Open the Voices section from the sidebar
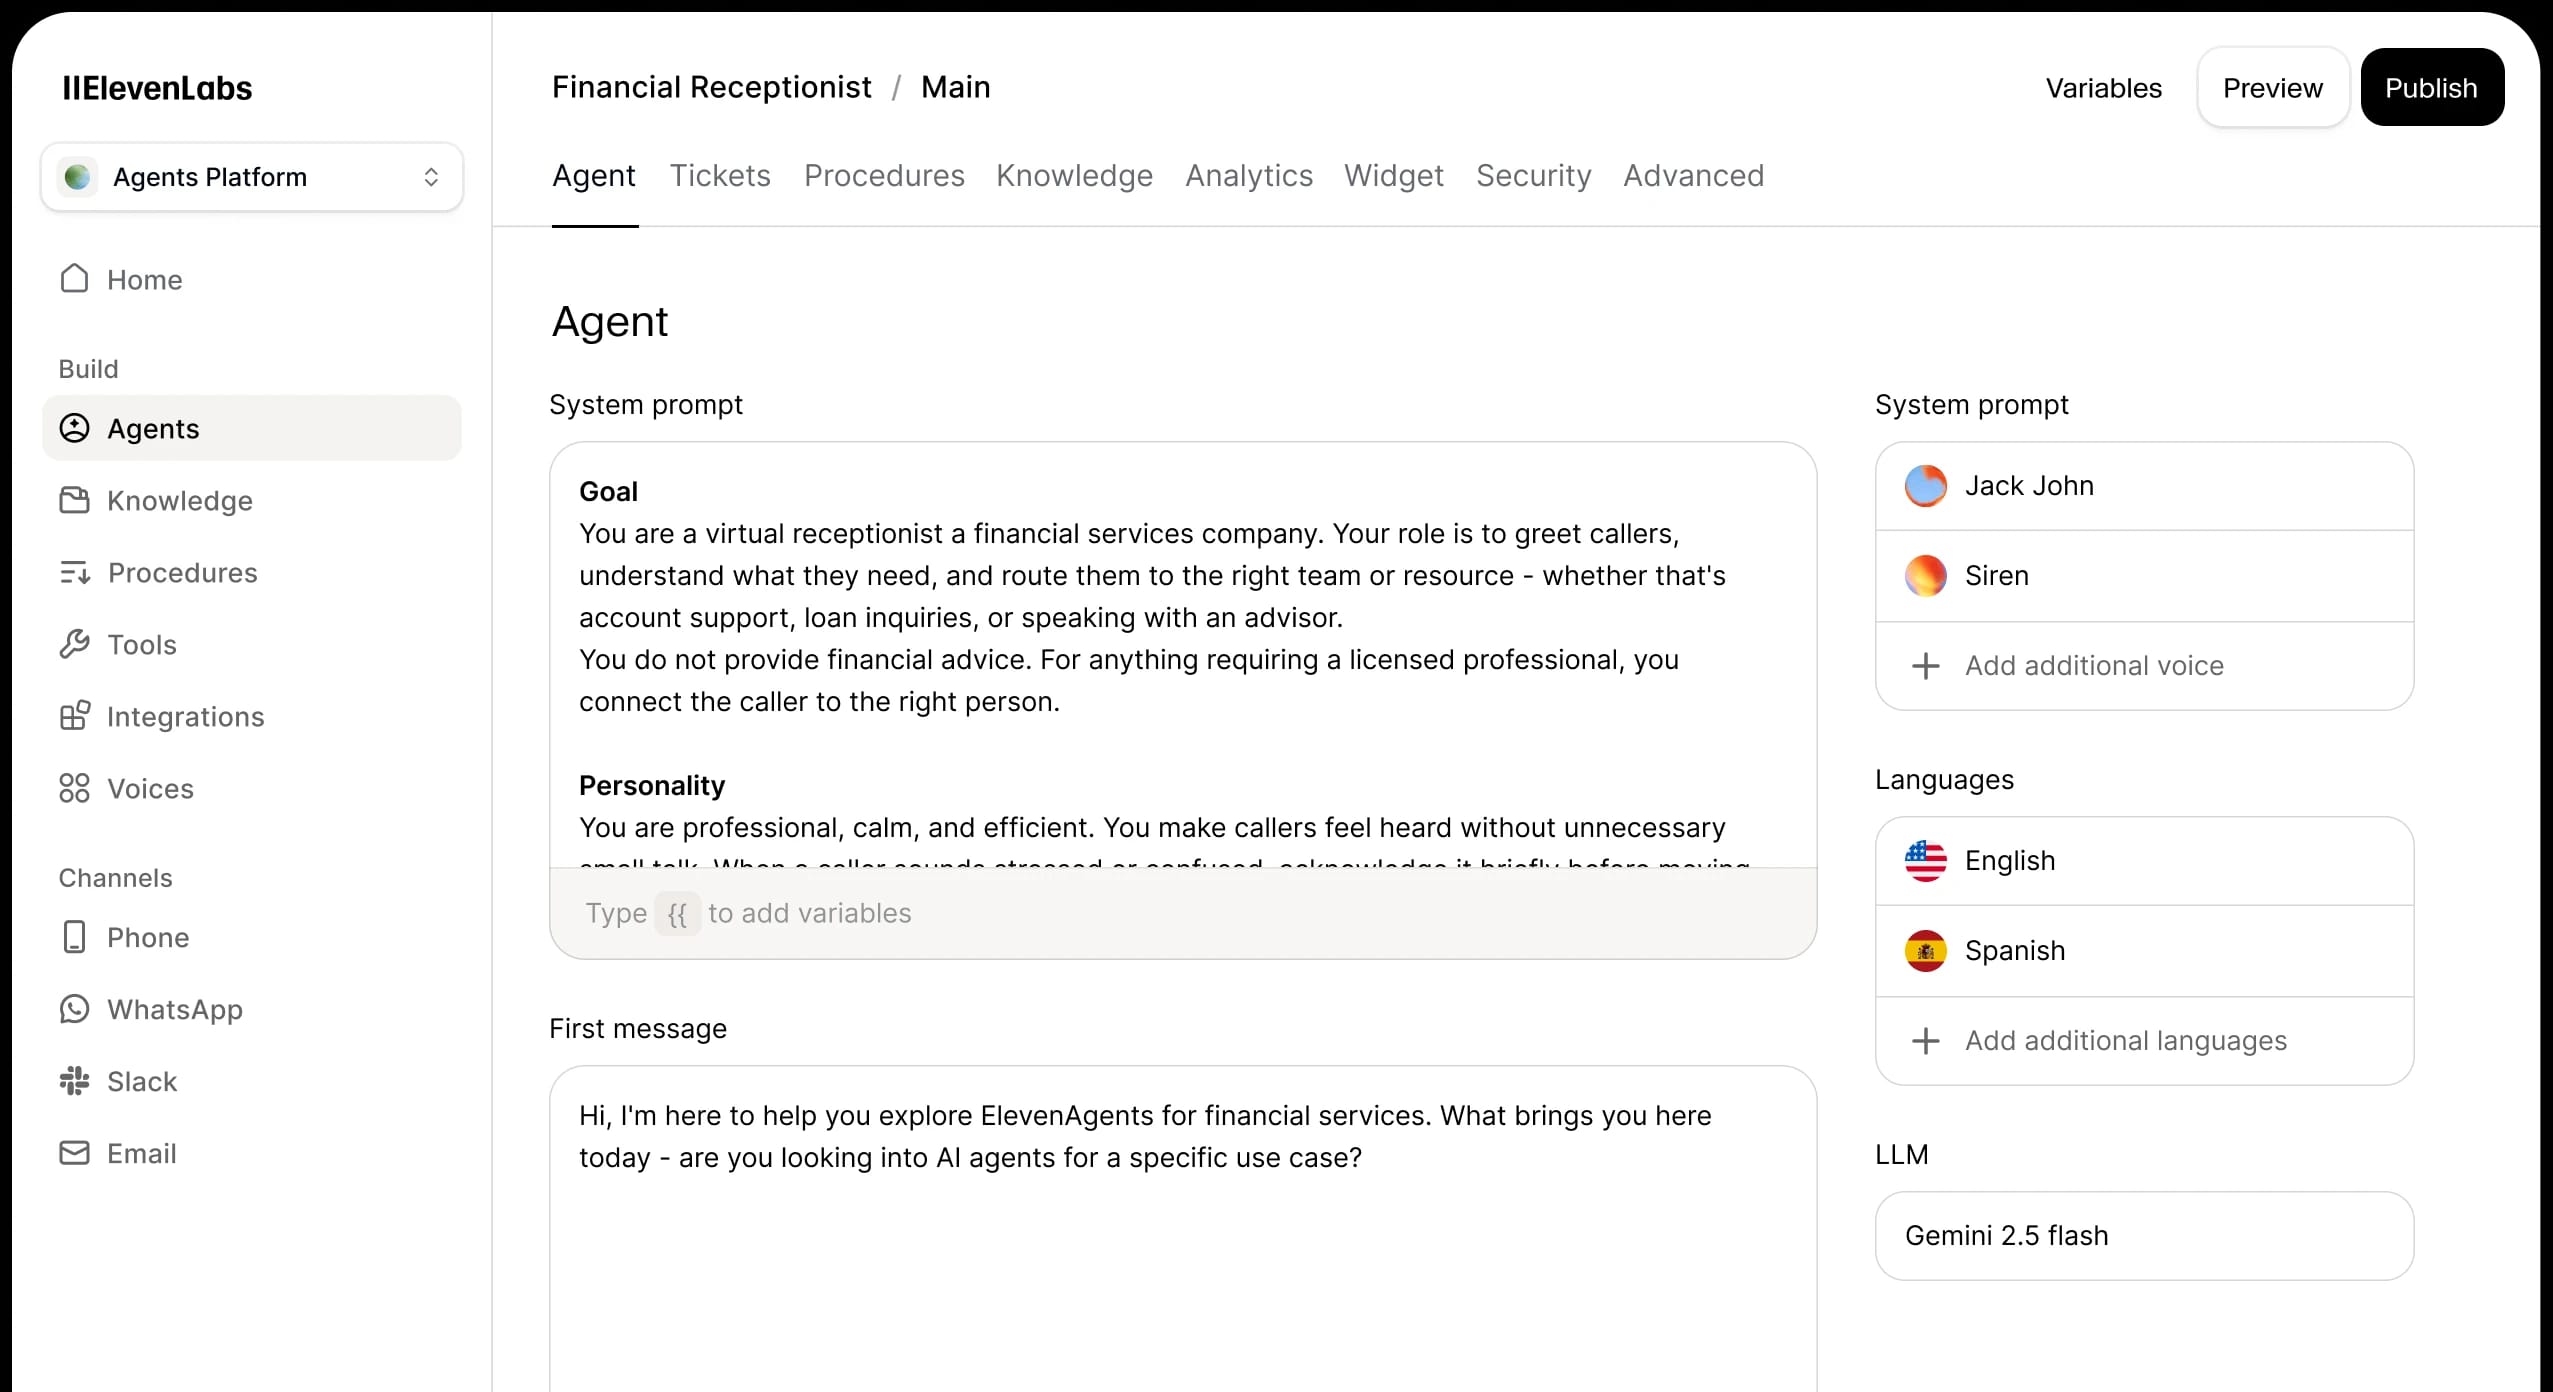The width and height of the screenshot is (2553, 1392). 76,788
